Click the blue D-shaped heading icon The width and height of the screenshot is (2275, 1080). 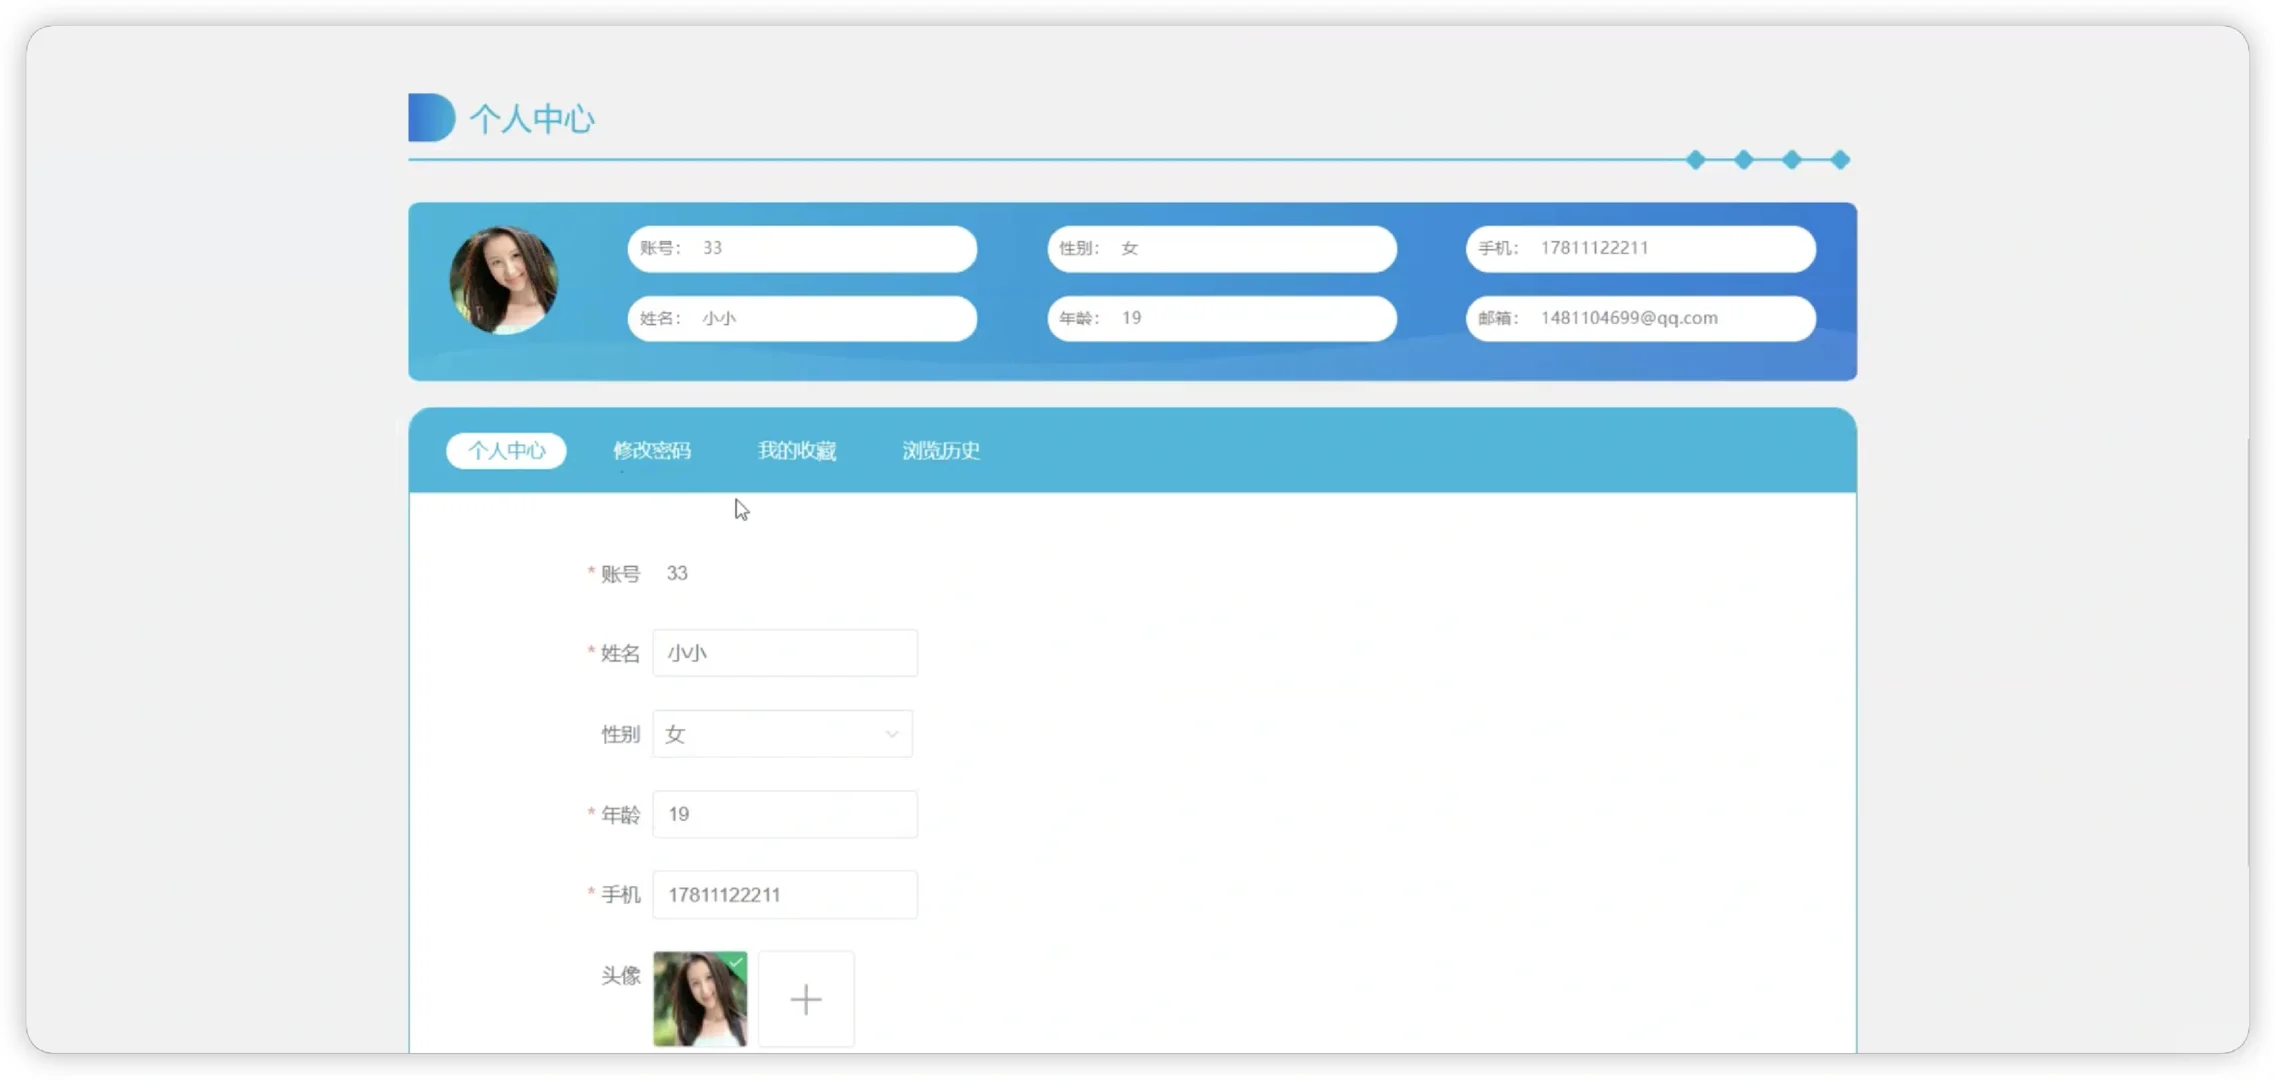pyautogui.click(x=431, y=118)
